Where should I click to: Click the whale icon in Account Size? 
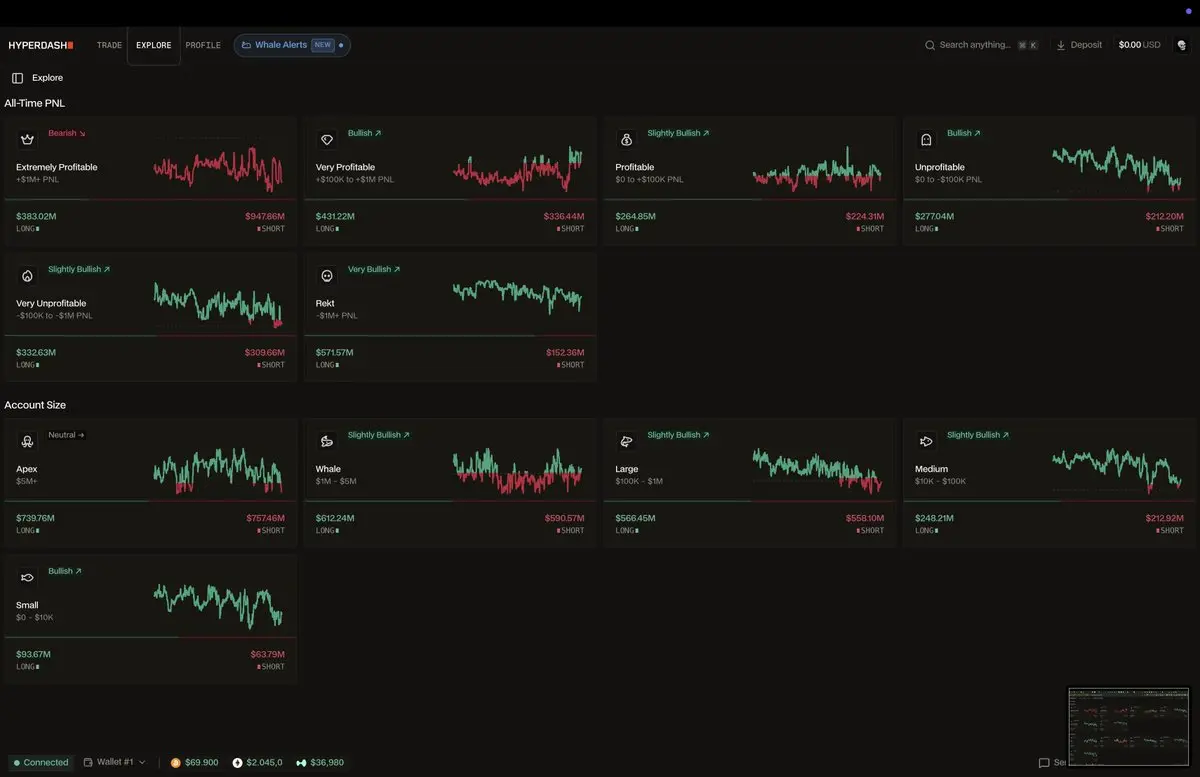coord(327,442)
